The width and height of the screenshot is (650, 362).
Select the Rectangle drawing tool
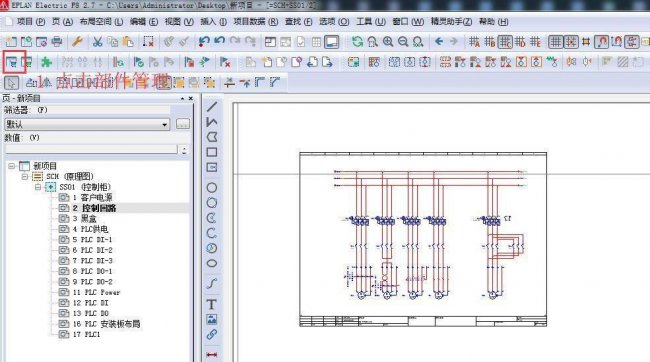point(212,152)
